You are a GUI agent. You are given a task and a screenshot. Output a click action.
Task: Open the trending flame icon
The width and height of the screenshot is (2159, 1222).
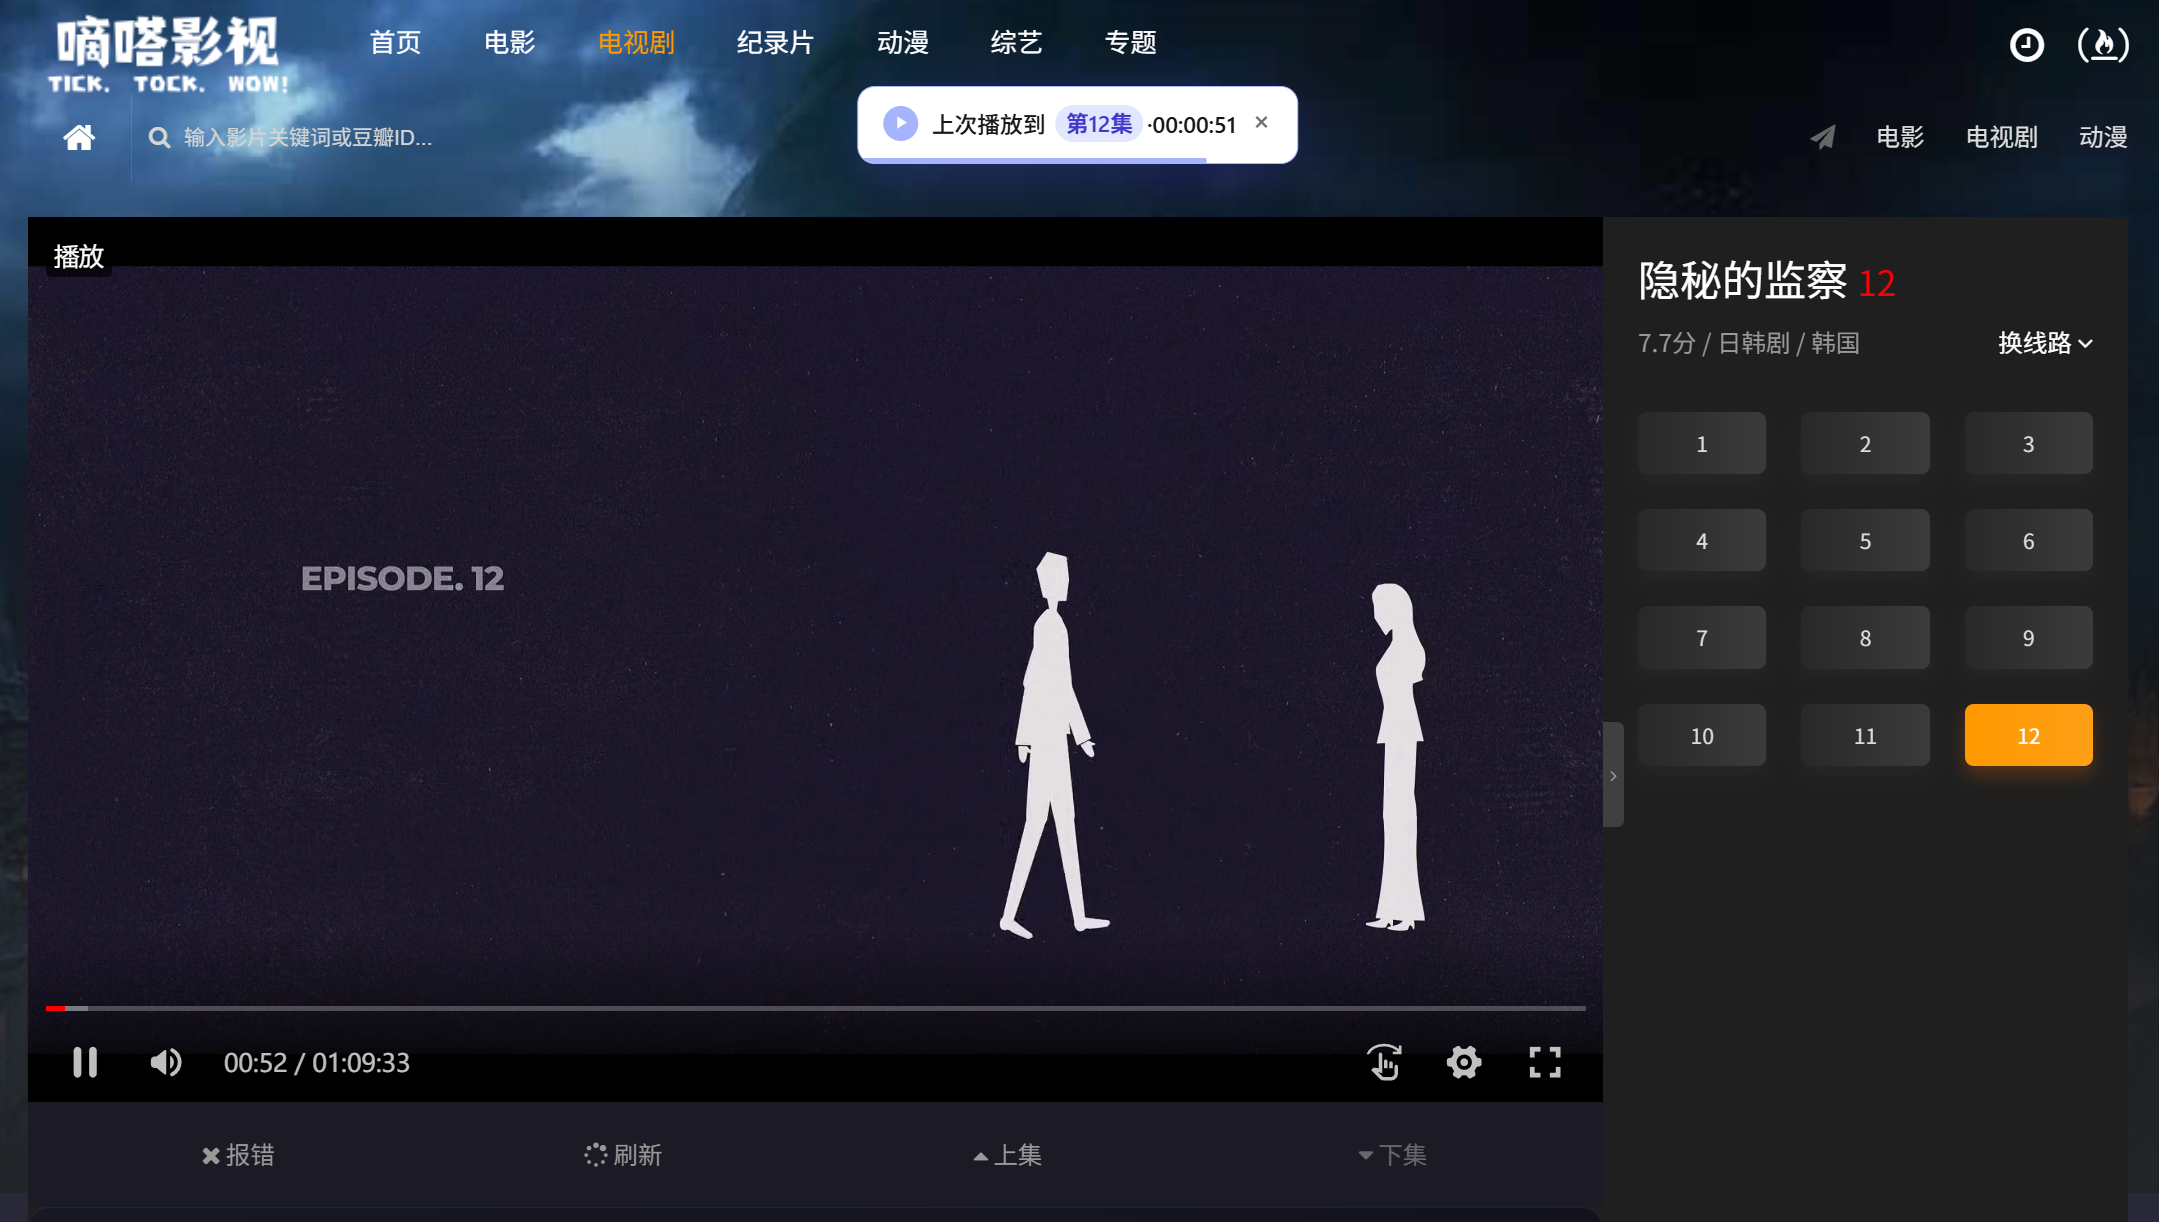click(2103, 44)
